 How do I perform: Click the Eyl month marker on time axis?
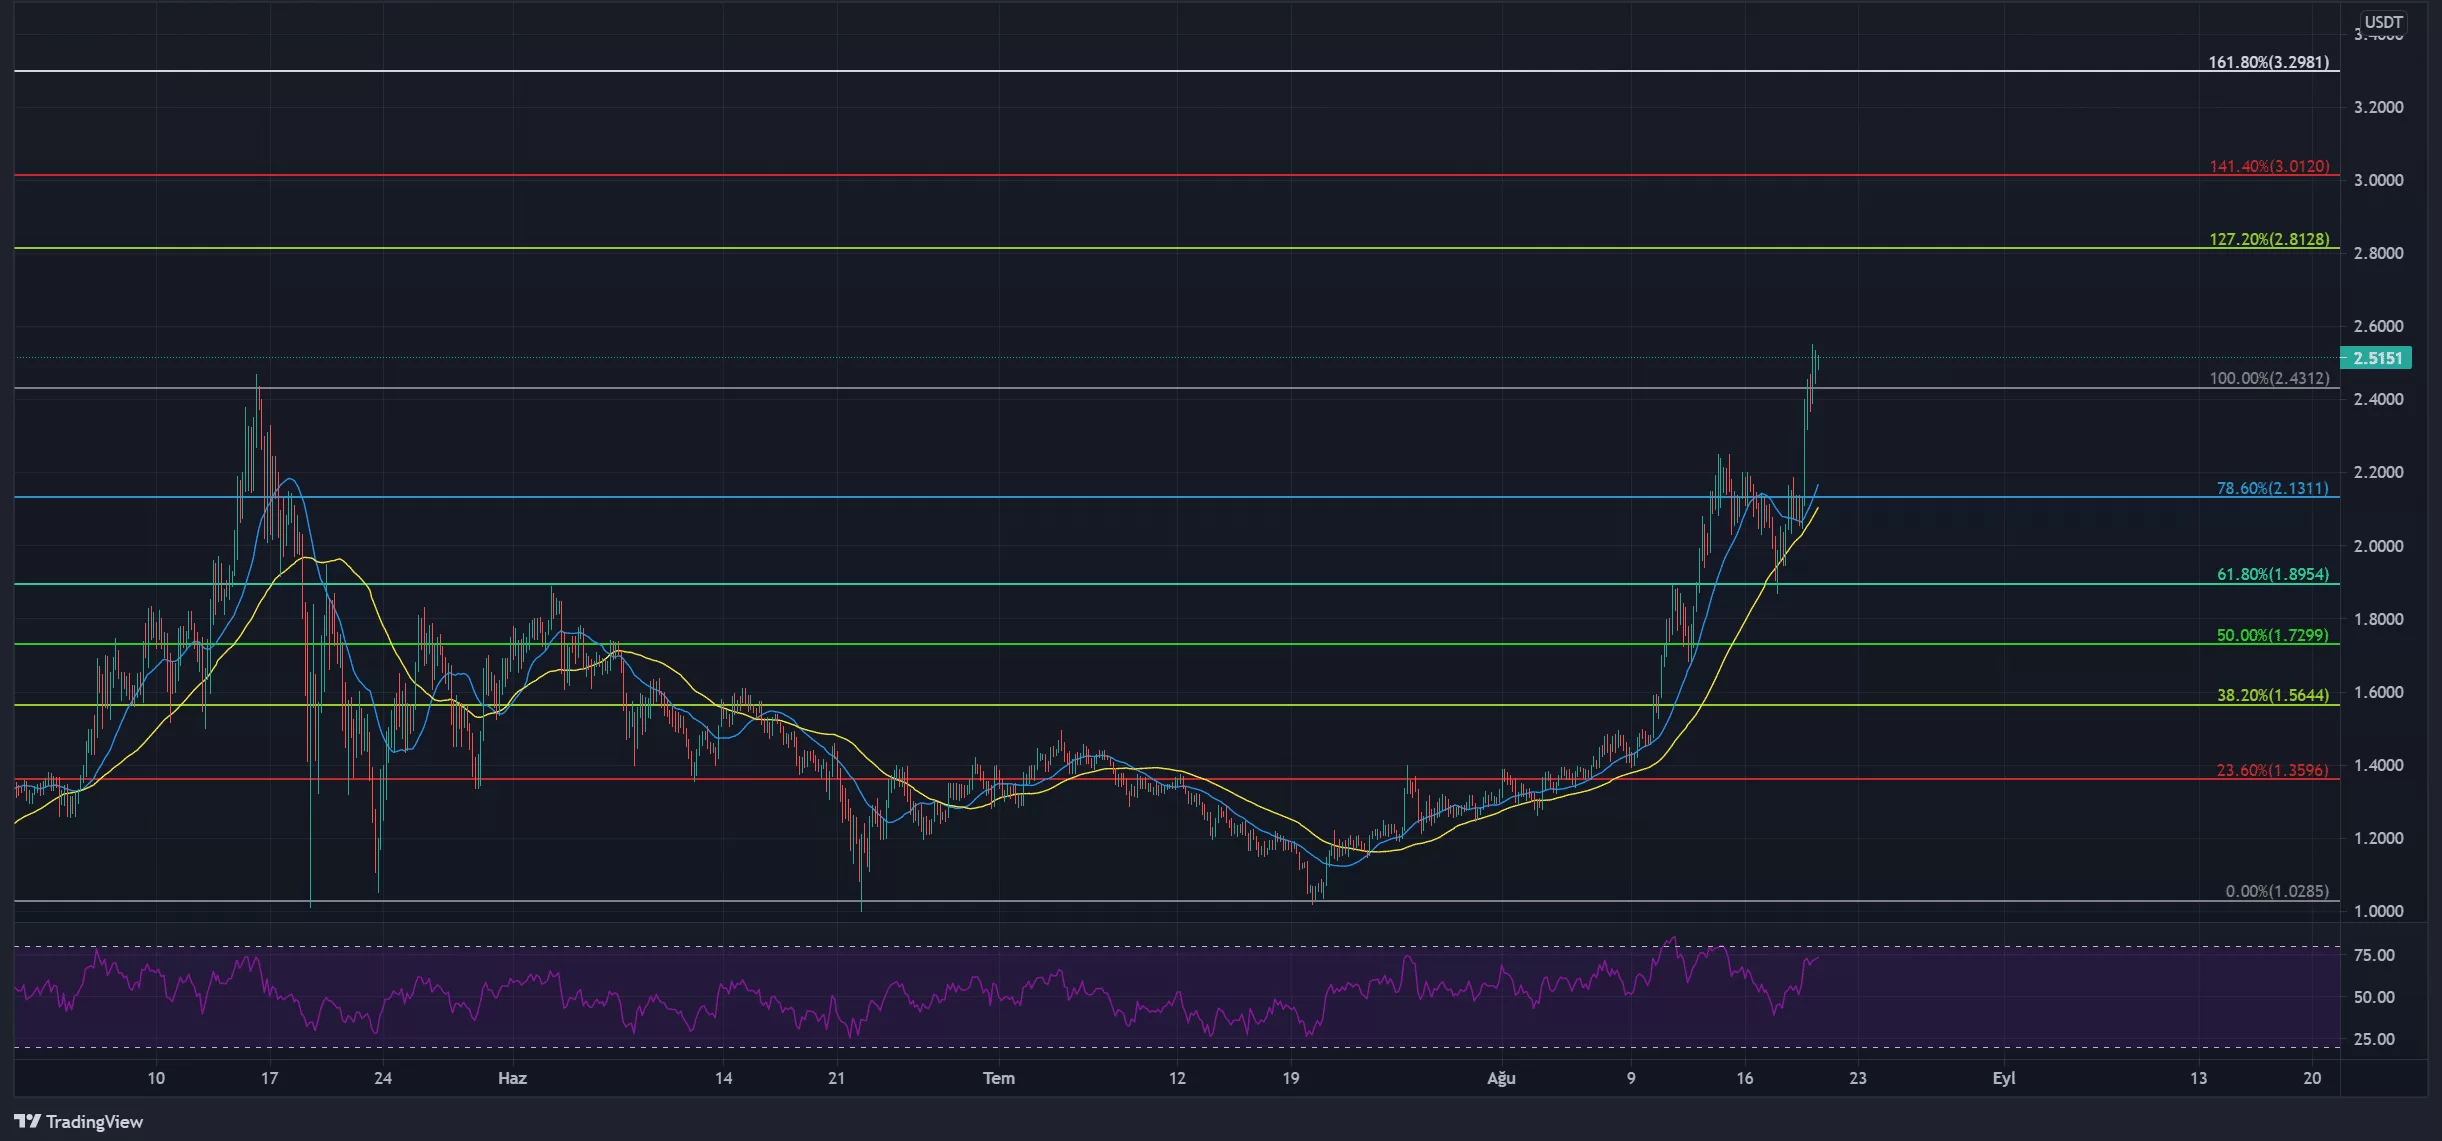click(2004, 1078)
